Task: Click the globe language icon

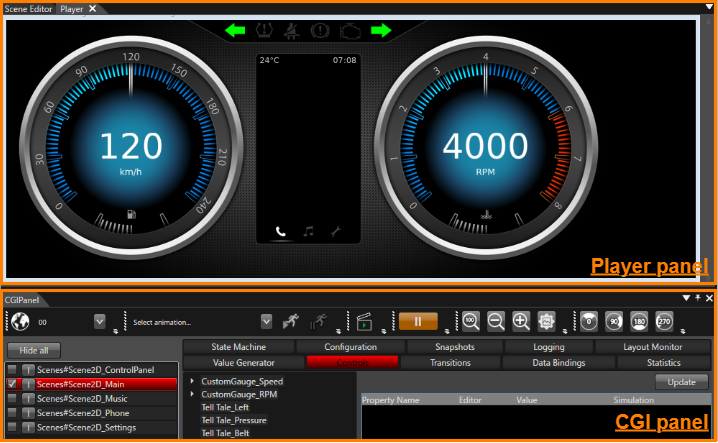Action: click(x=20, y=322)
